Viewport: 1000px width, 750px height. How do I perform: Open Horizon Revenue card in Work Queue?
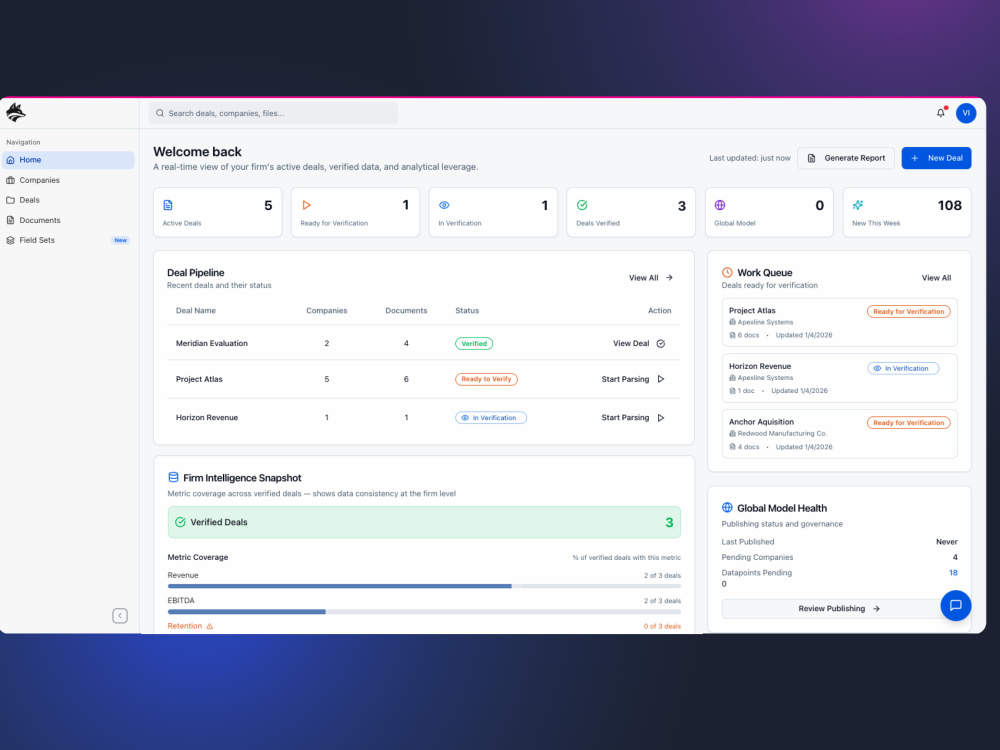839,378
